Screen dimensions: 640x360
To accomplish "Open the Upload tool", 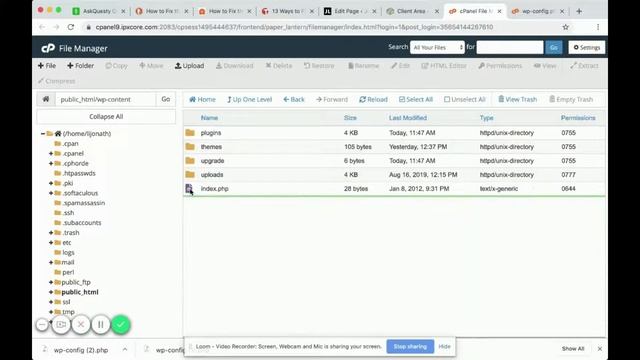I will point(189,66).
